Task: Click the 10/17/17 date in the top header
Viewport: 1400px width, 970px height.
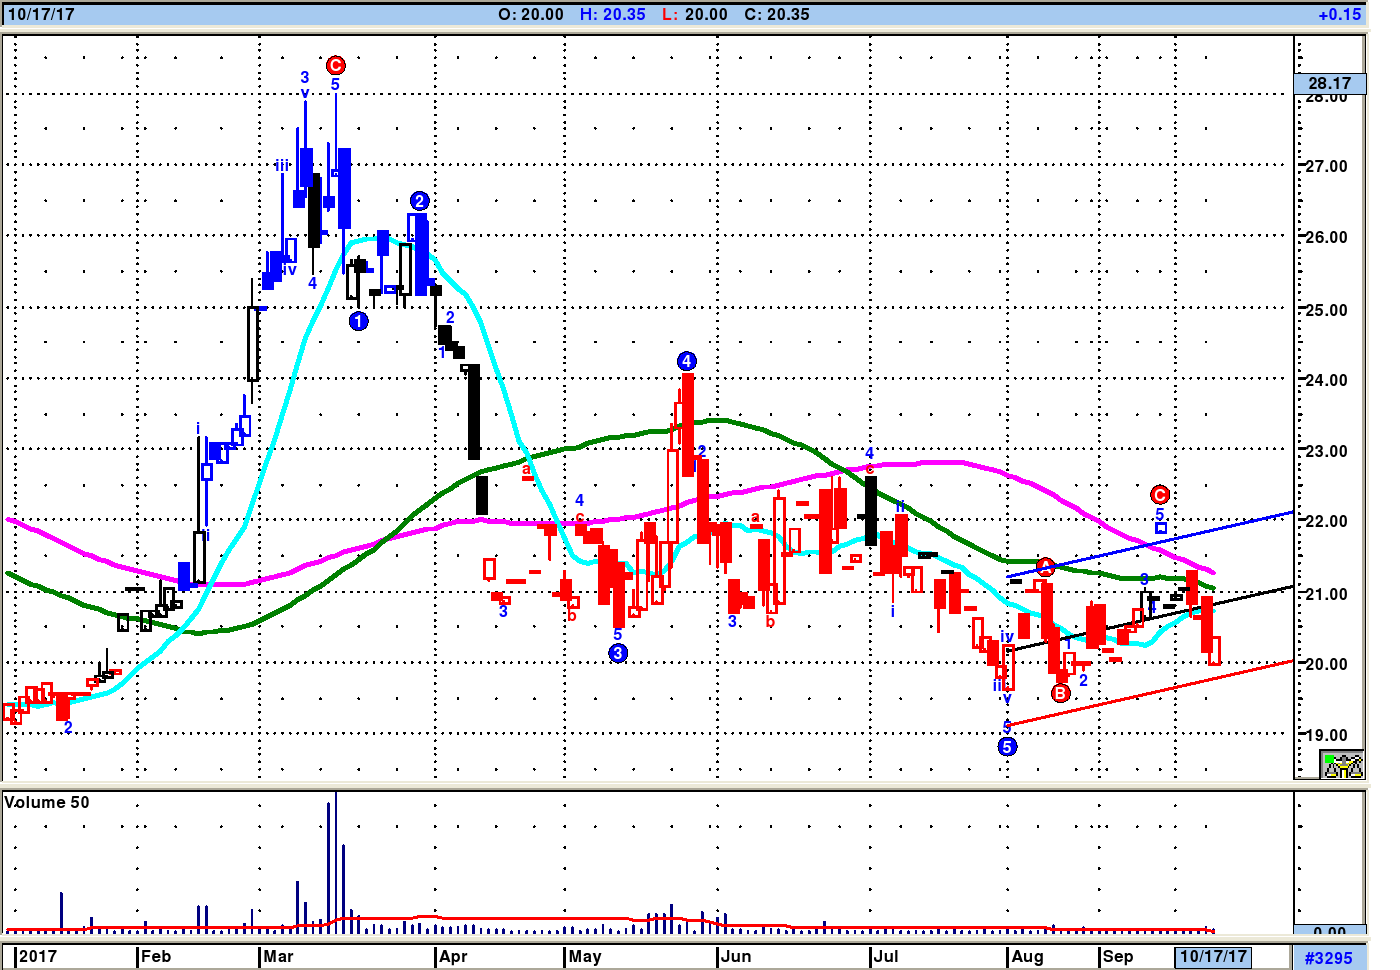Action: coord(41,14)
